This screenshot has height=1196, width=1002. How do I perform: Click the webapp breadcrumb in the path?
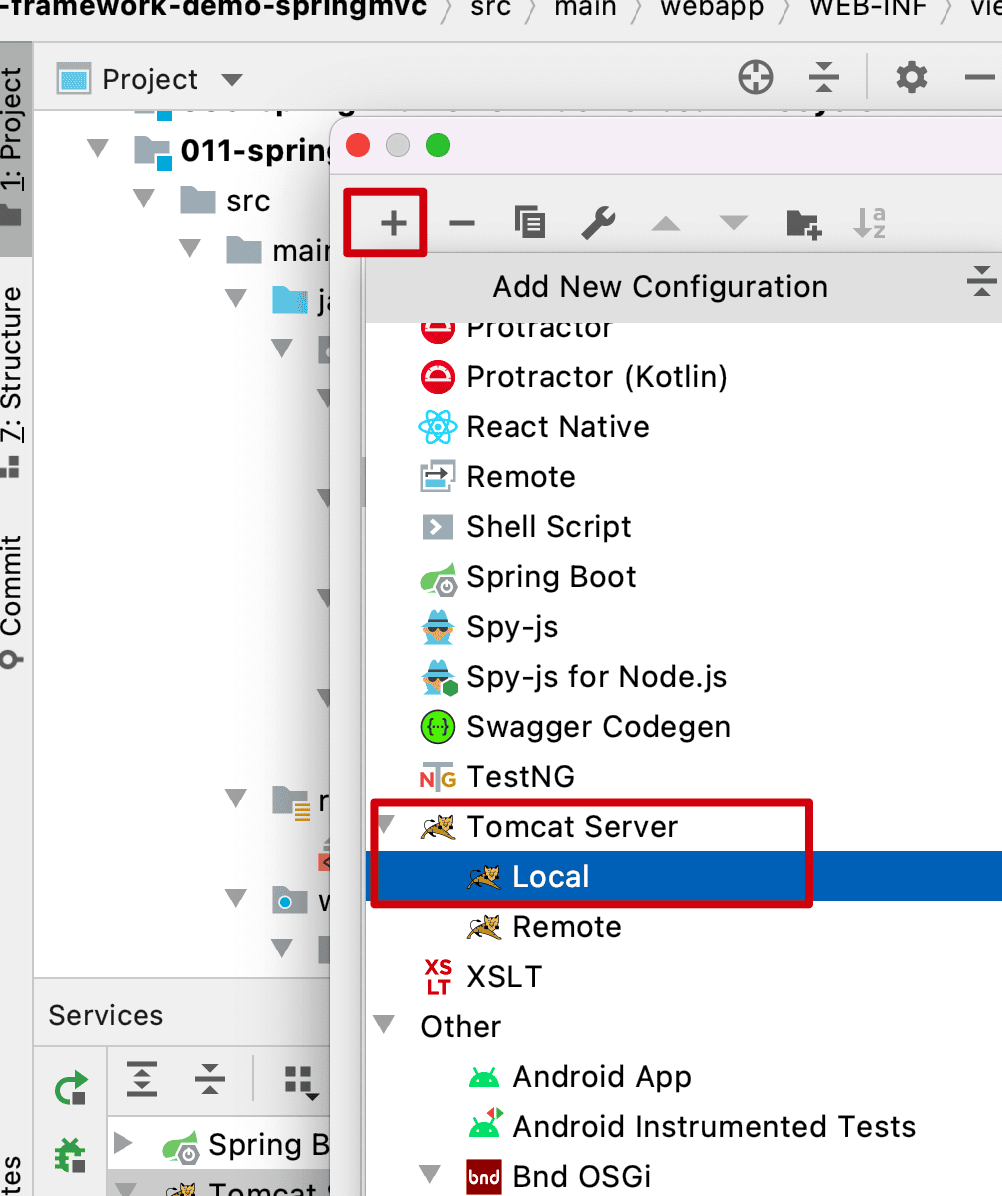coord(711,10)
